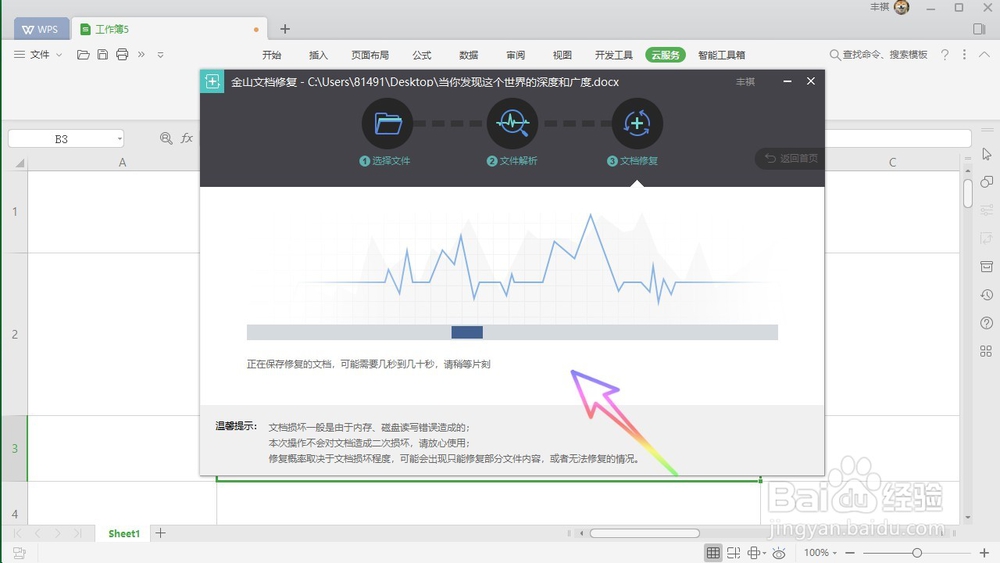Open the 开发工具 ribbon tab

pos(614,55)
